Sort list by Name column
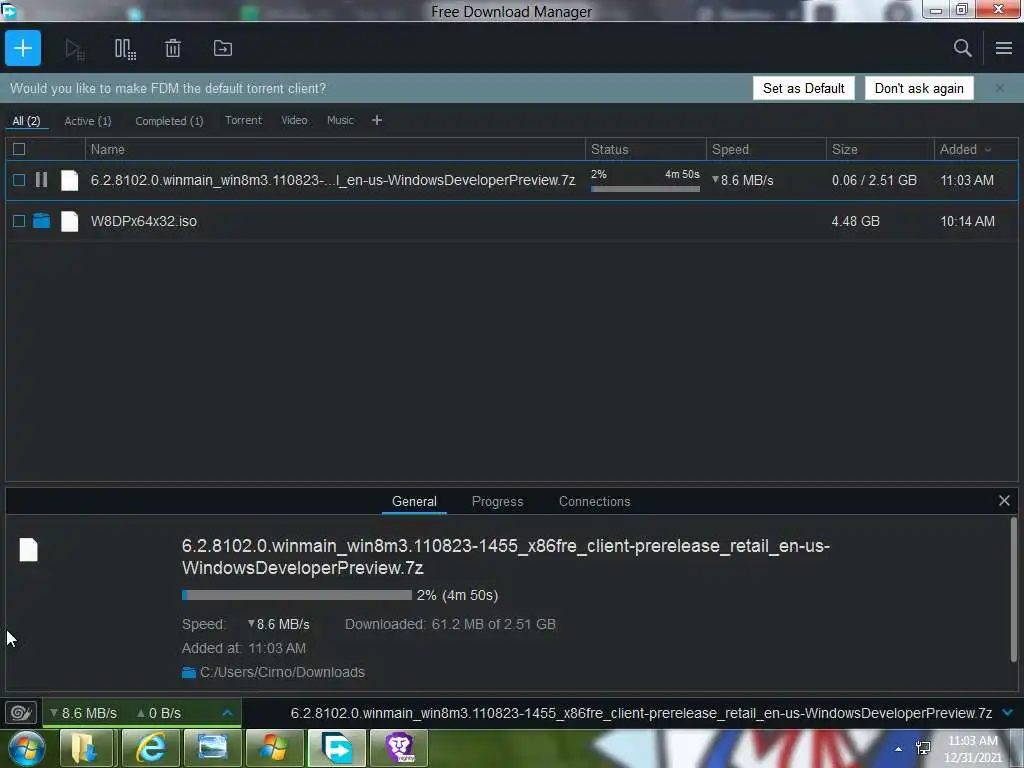The width and height of the screenshot is (1024, 768). [x=335, y=150]
